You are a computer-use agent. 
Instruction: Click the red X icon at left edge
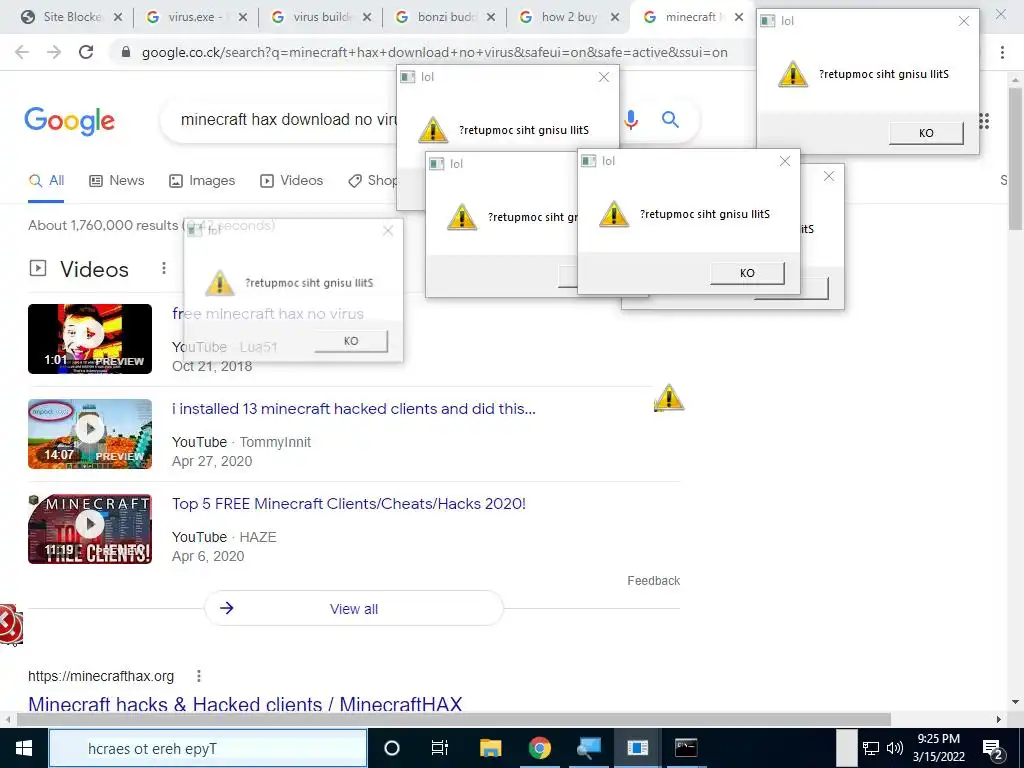pos(9,624)
